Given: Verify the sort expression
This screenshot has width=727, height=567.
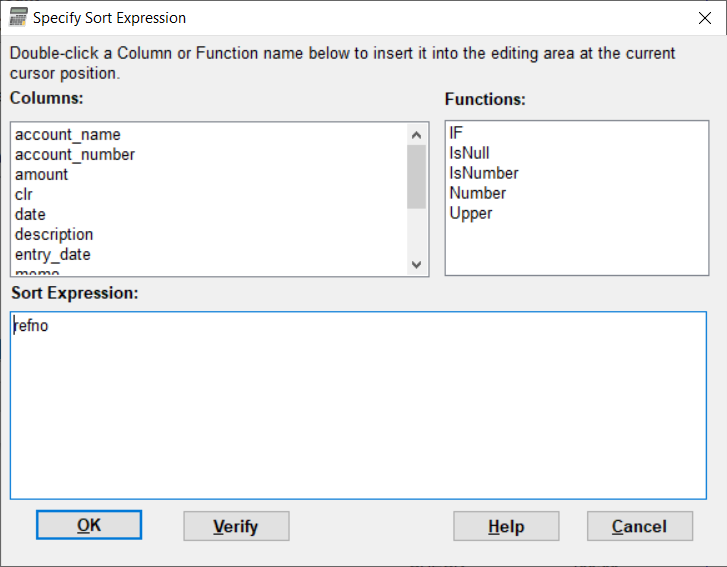Looking at the screenshot, I should (236, 526).
